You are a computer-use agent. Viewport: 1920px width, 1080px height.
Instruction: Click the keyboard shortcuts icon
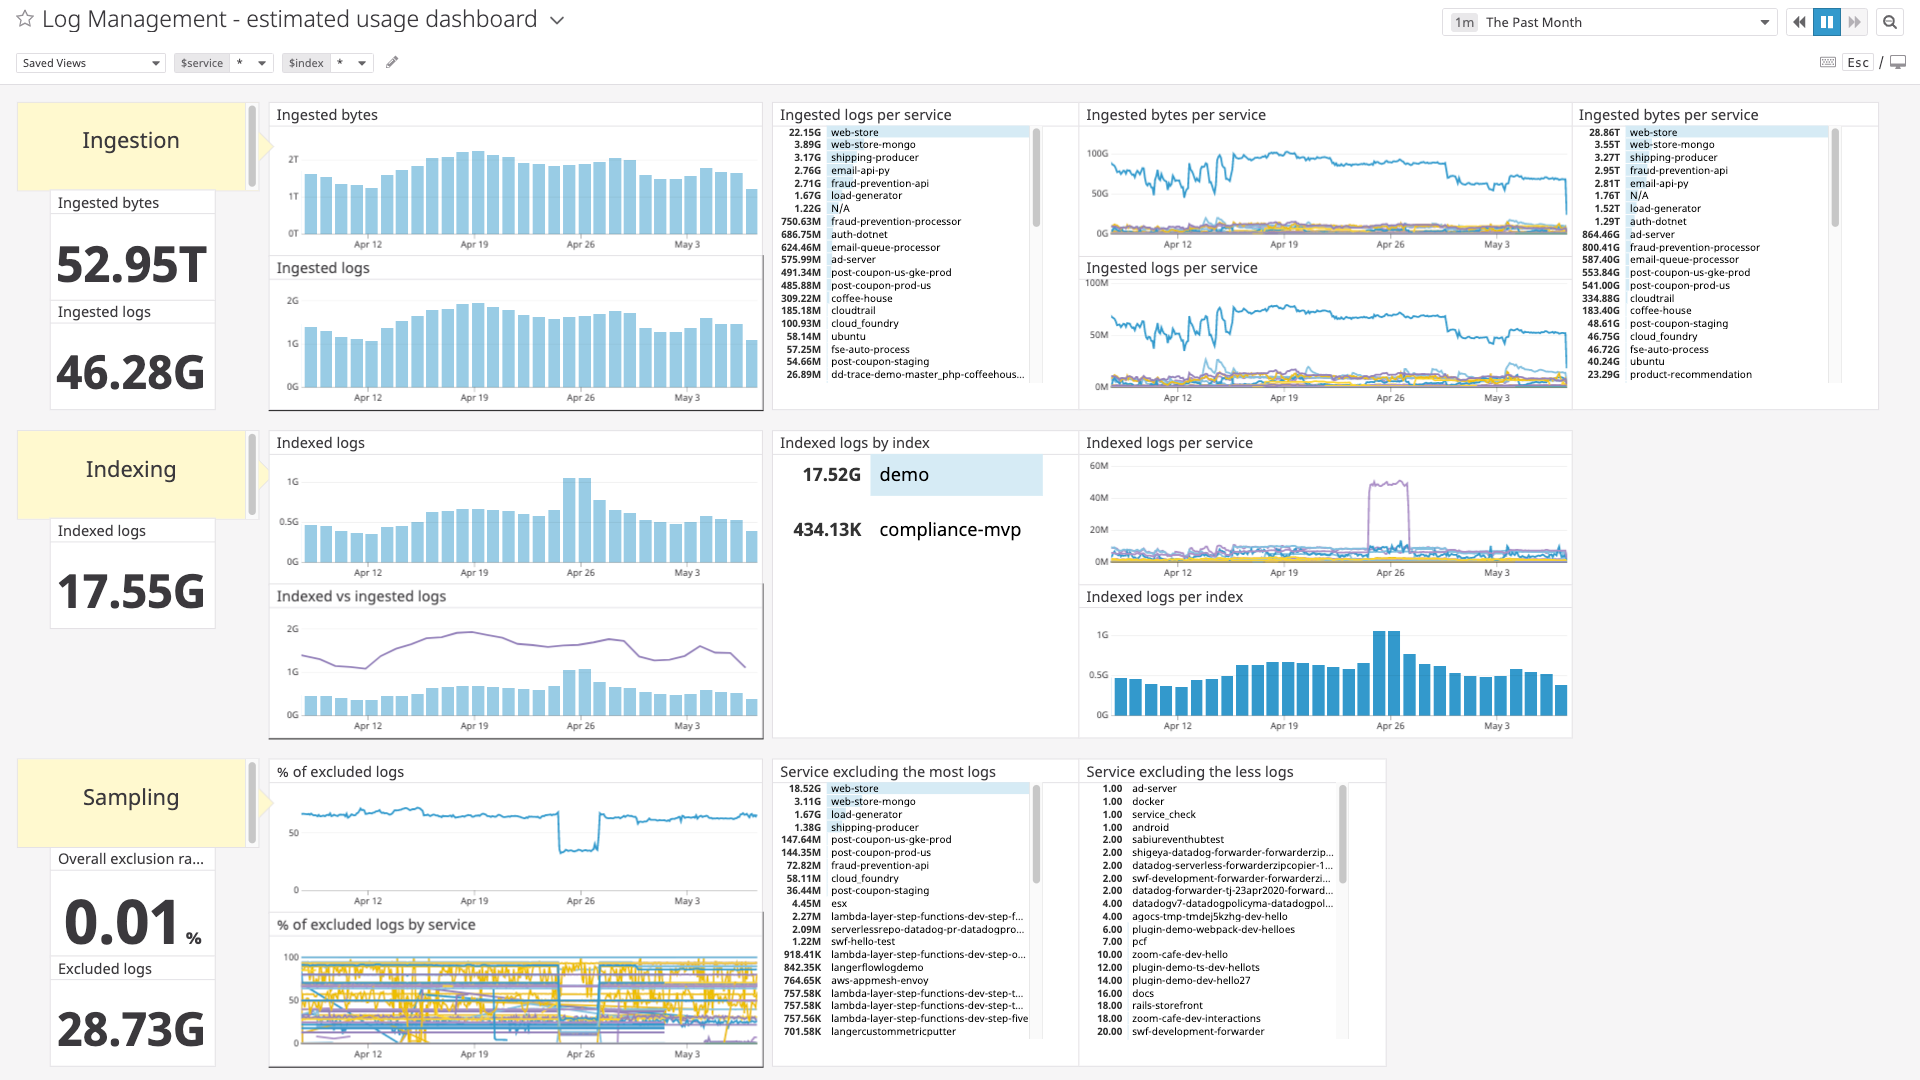click(x=1827, y=62)
